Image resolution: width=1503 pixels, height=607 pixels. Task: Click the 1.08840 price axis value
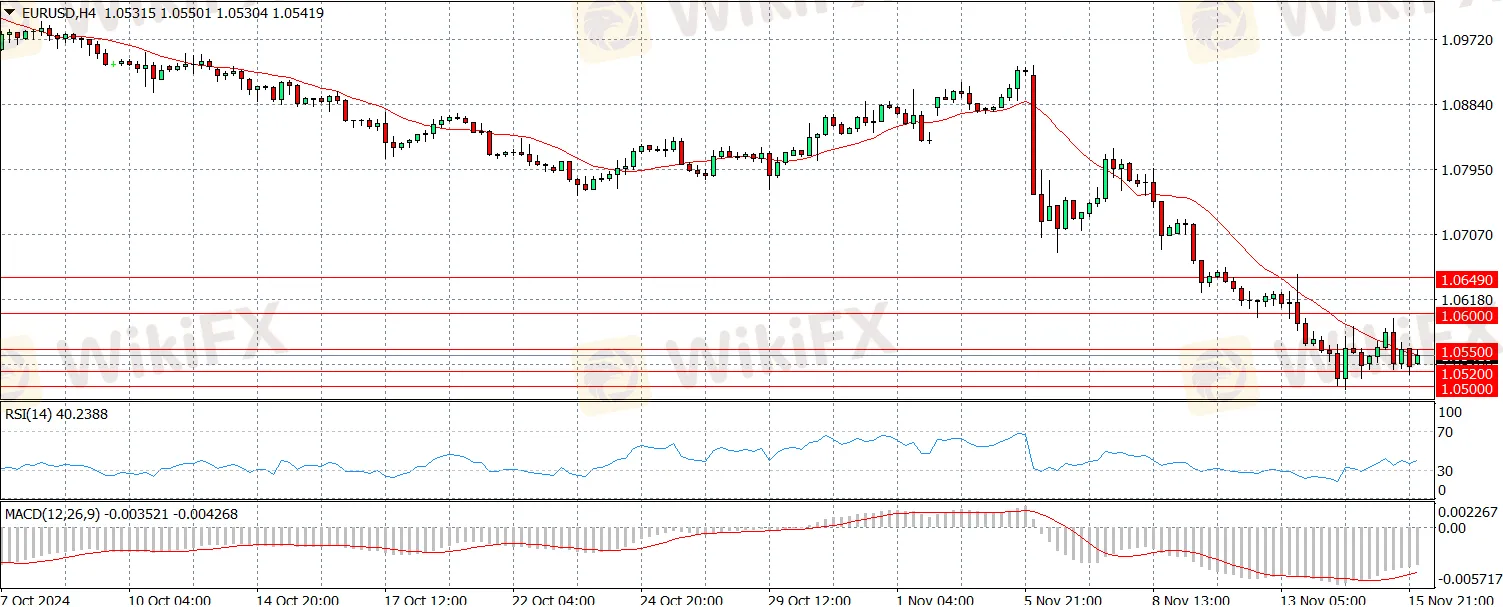(x=1467, y=104)
